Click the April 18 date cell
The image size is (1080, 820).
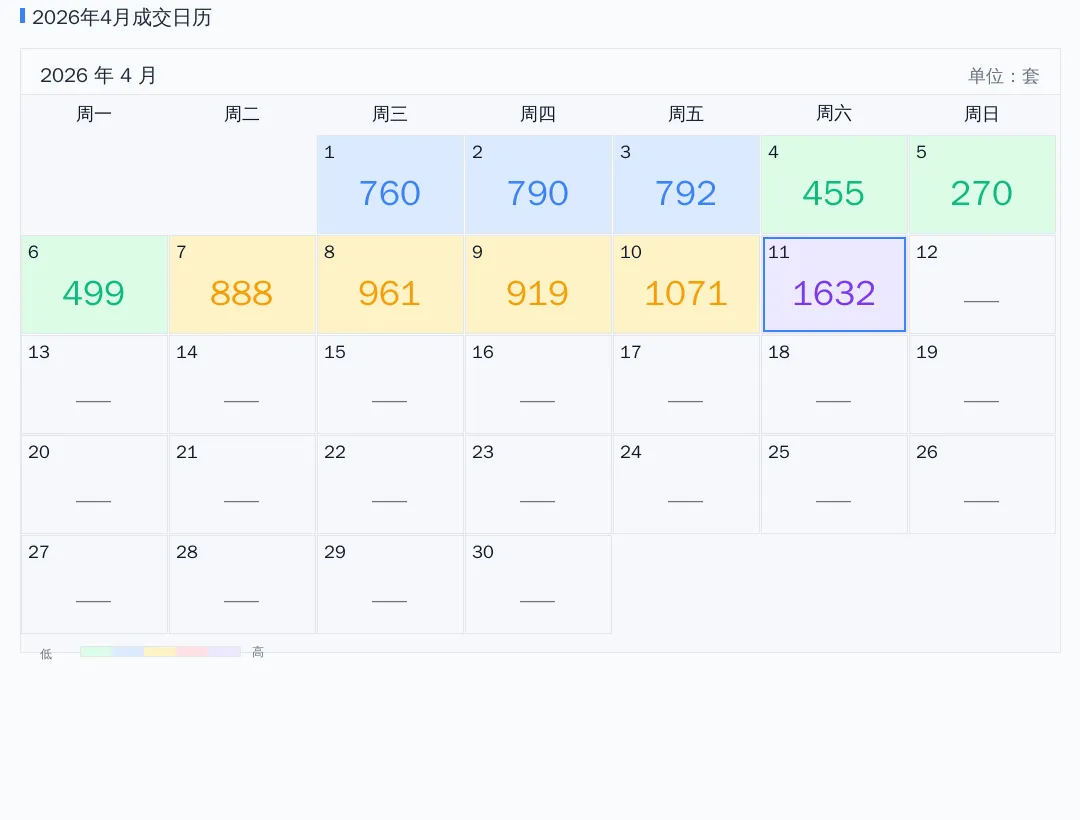[834, 384]
